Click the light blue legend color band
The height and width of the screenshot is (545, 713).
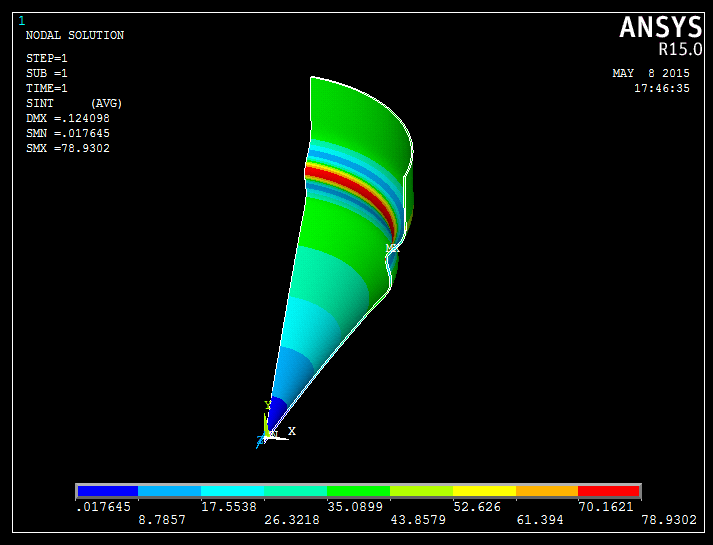170,491
